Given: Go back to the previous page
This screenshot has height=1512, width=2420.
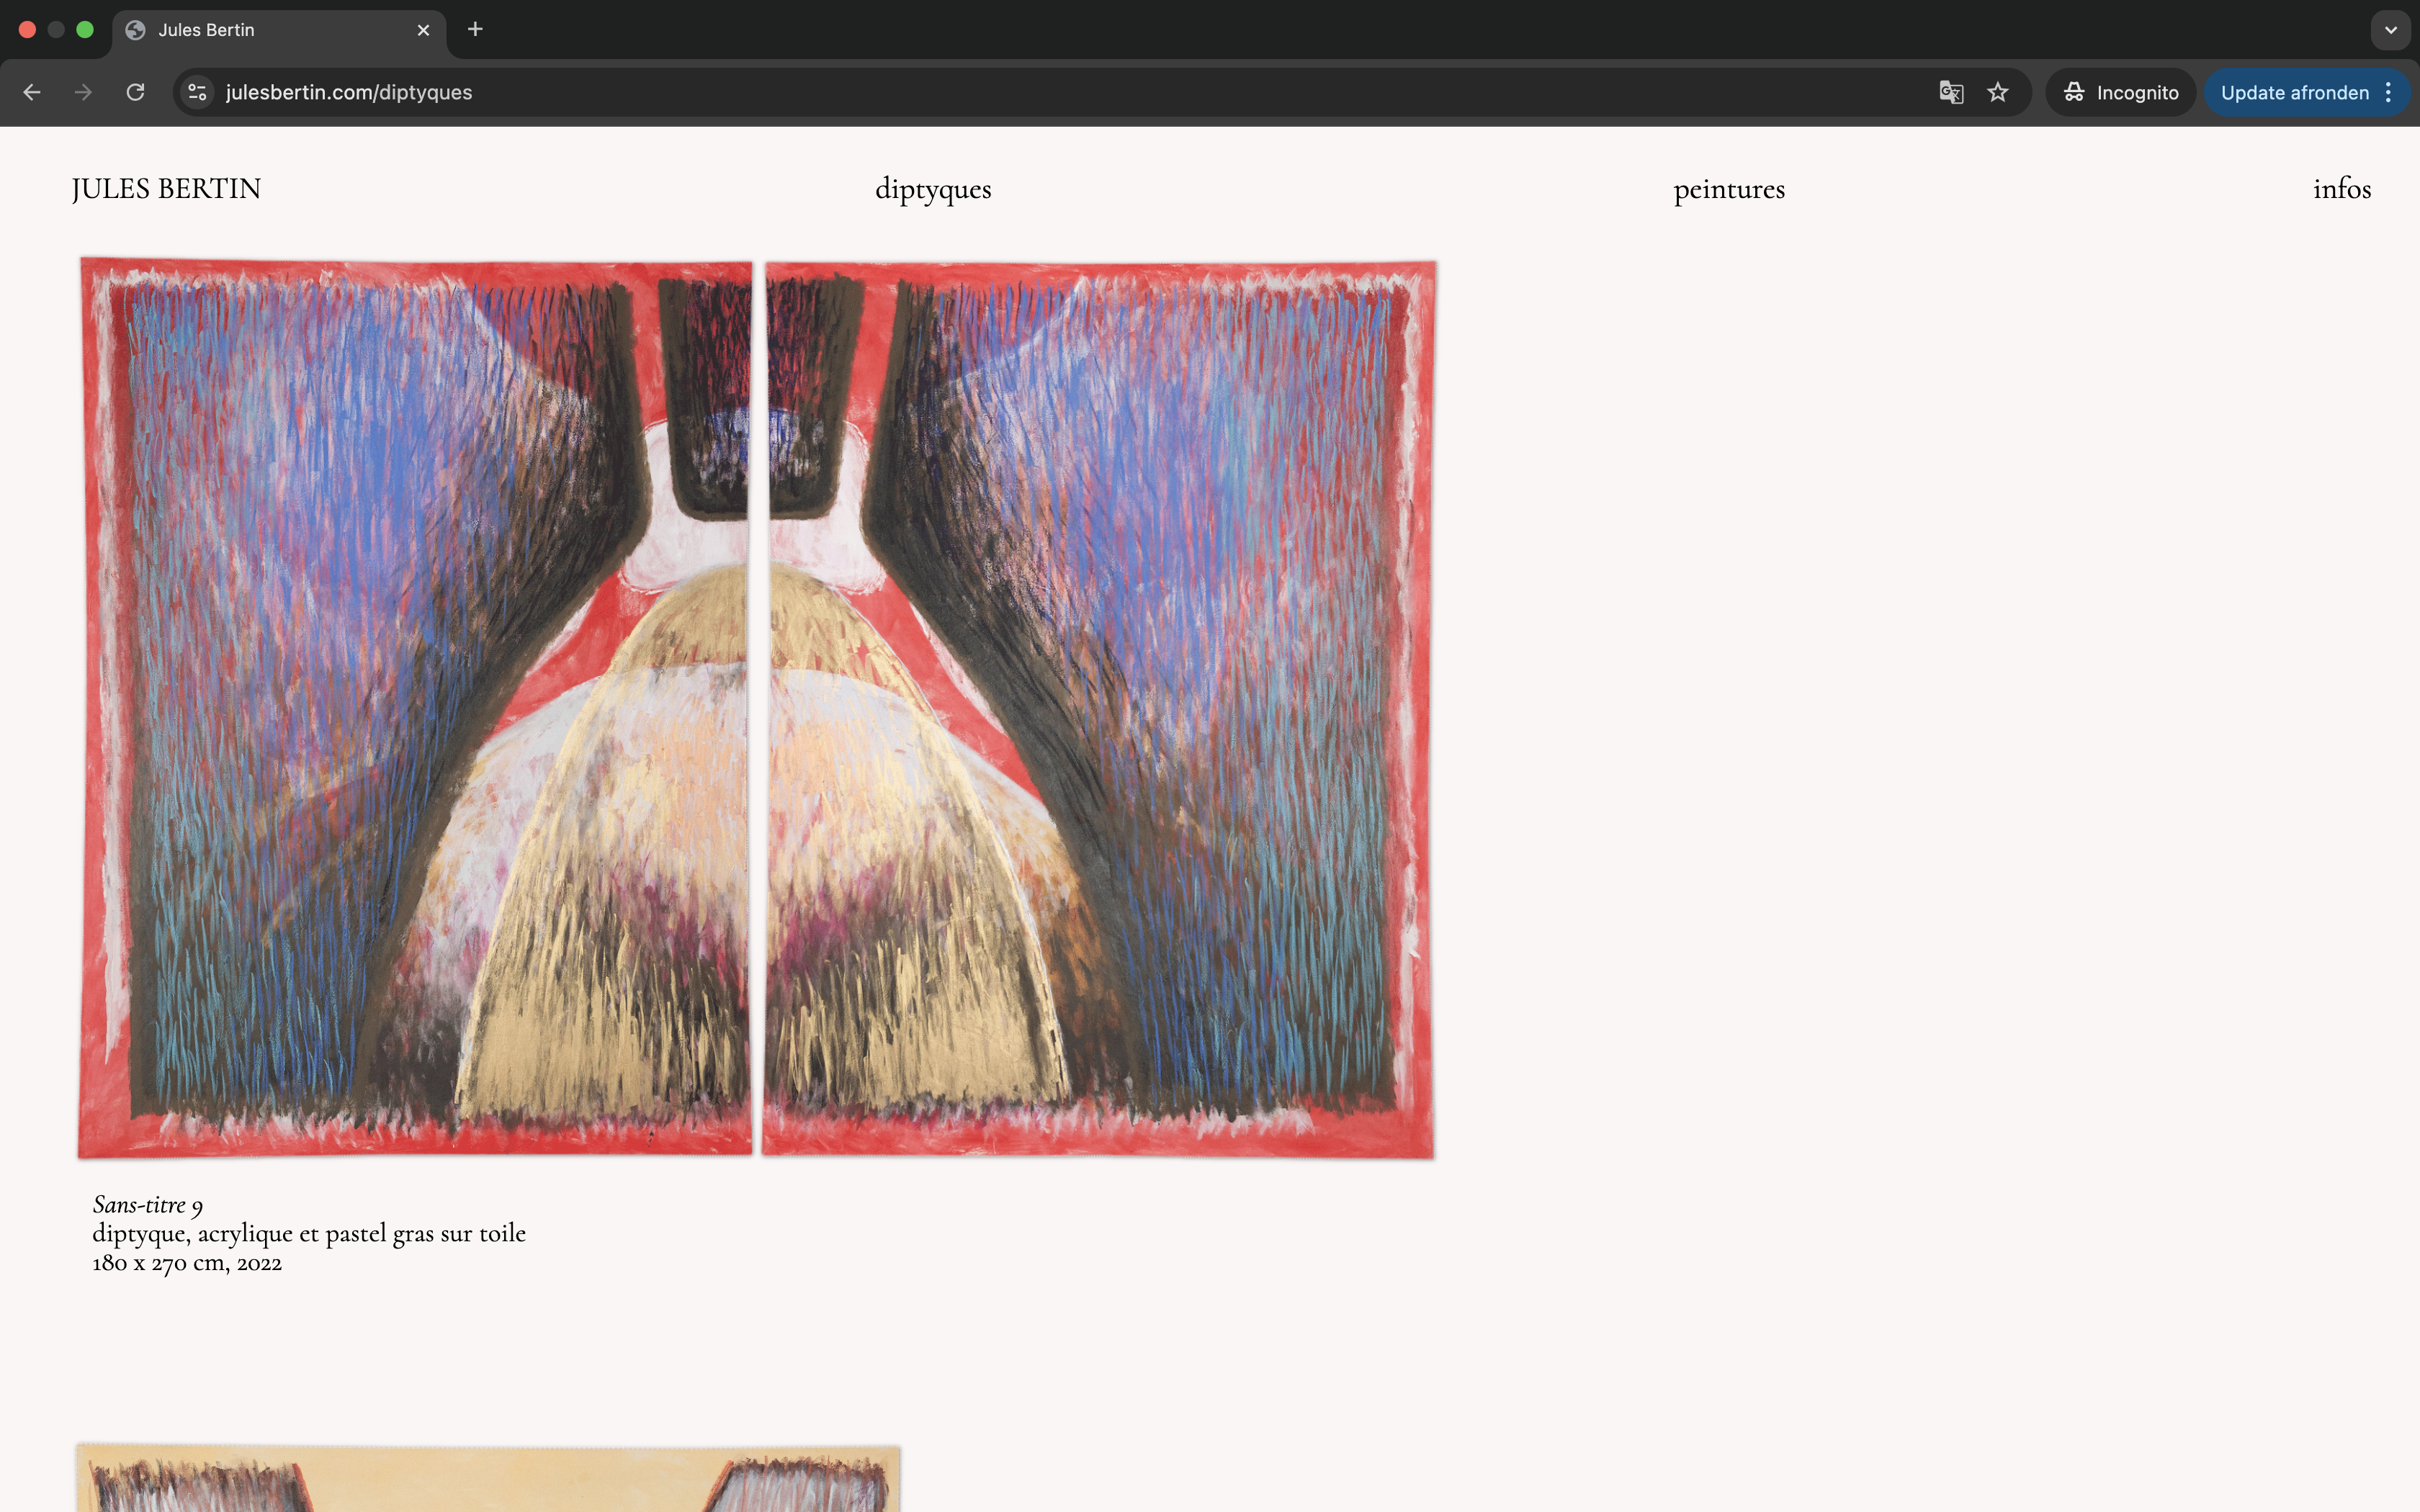Looking at the screenshot, I should 32,92.
